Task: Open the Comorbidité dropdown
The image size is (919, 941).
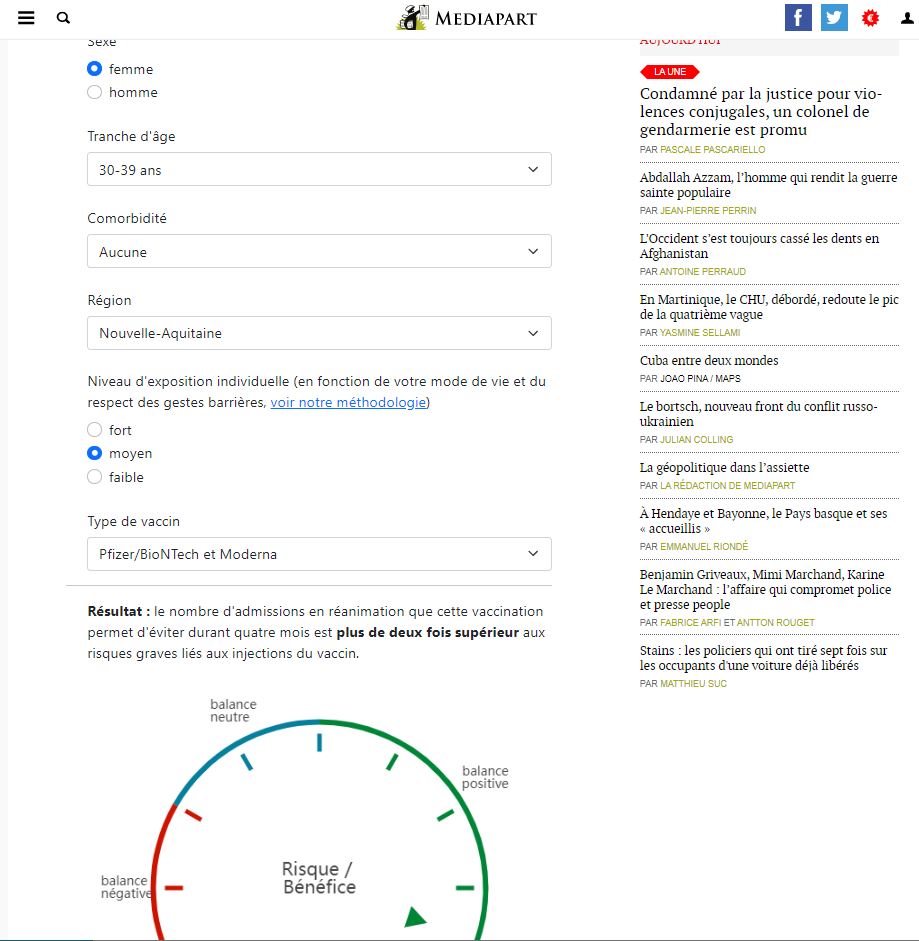Action: pyautogui.click(x=319, y=251)
